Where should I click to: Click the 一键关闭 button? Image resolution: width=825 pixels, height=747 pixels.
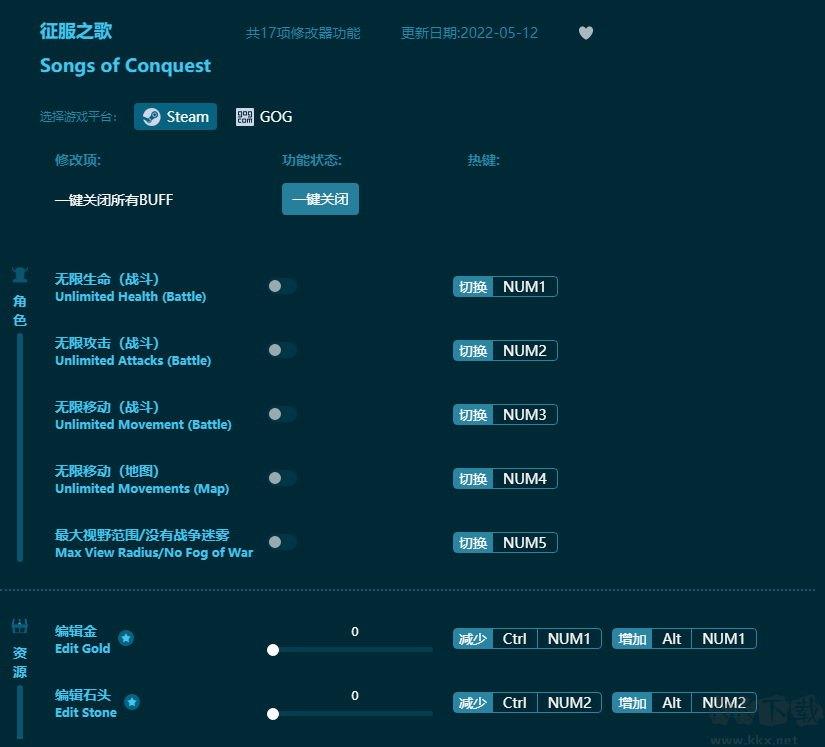coord(320,199)
